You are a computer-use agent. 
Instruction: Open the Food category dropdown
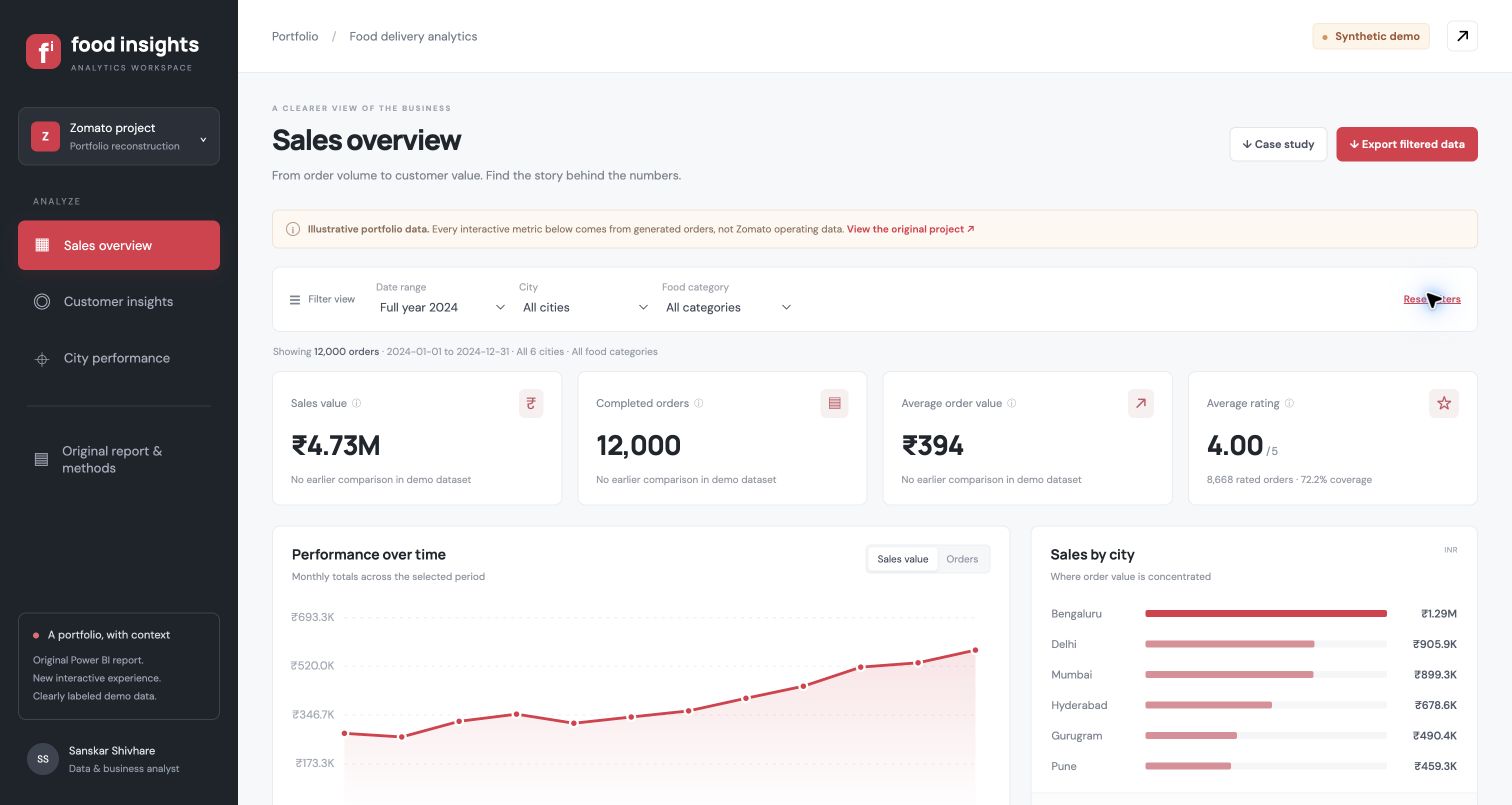click(728, 307)
